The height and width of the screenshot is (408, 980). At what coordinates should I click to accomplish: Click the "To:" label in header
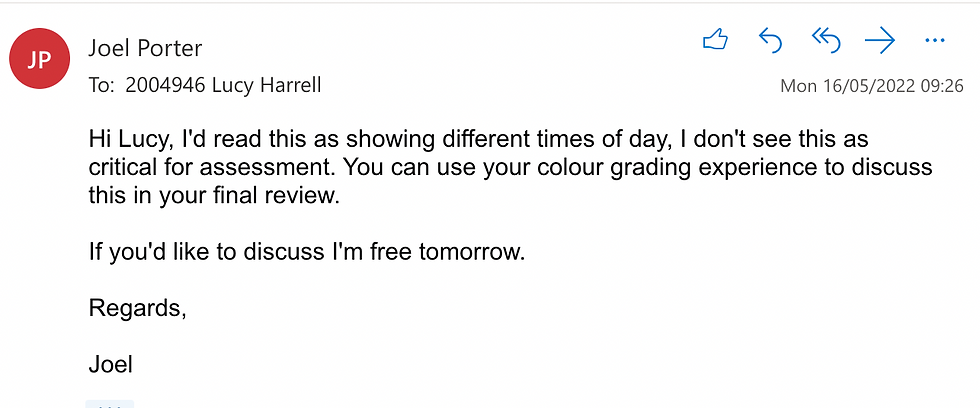(103, 85)
